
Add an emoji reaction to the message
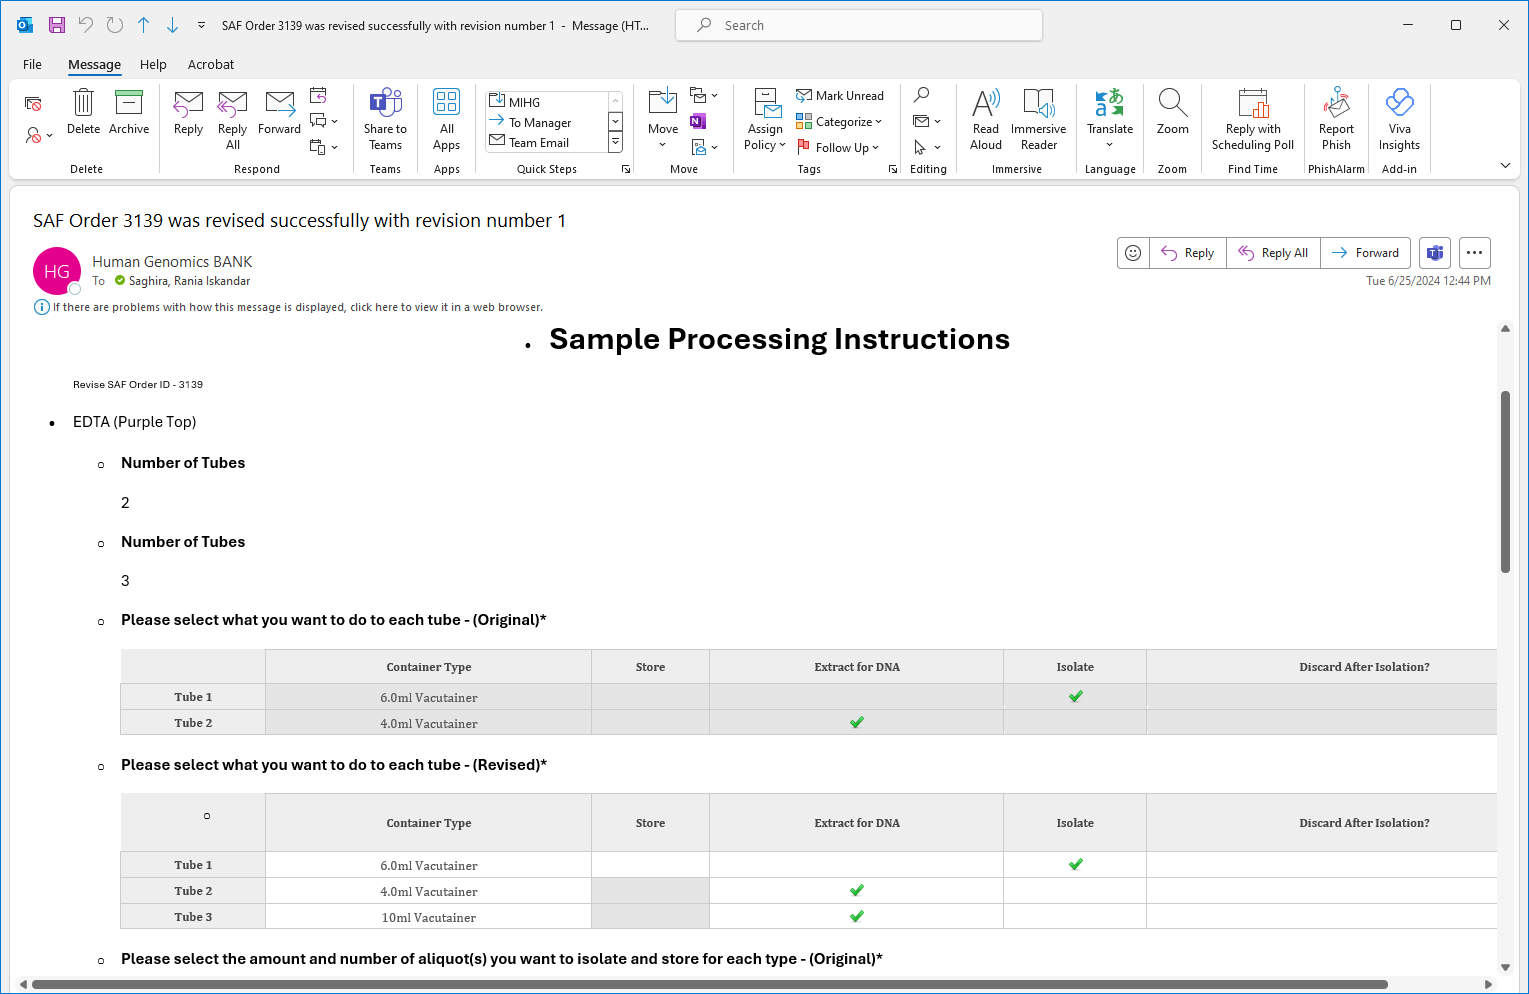point(1132,253)
